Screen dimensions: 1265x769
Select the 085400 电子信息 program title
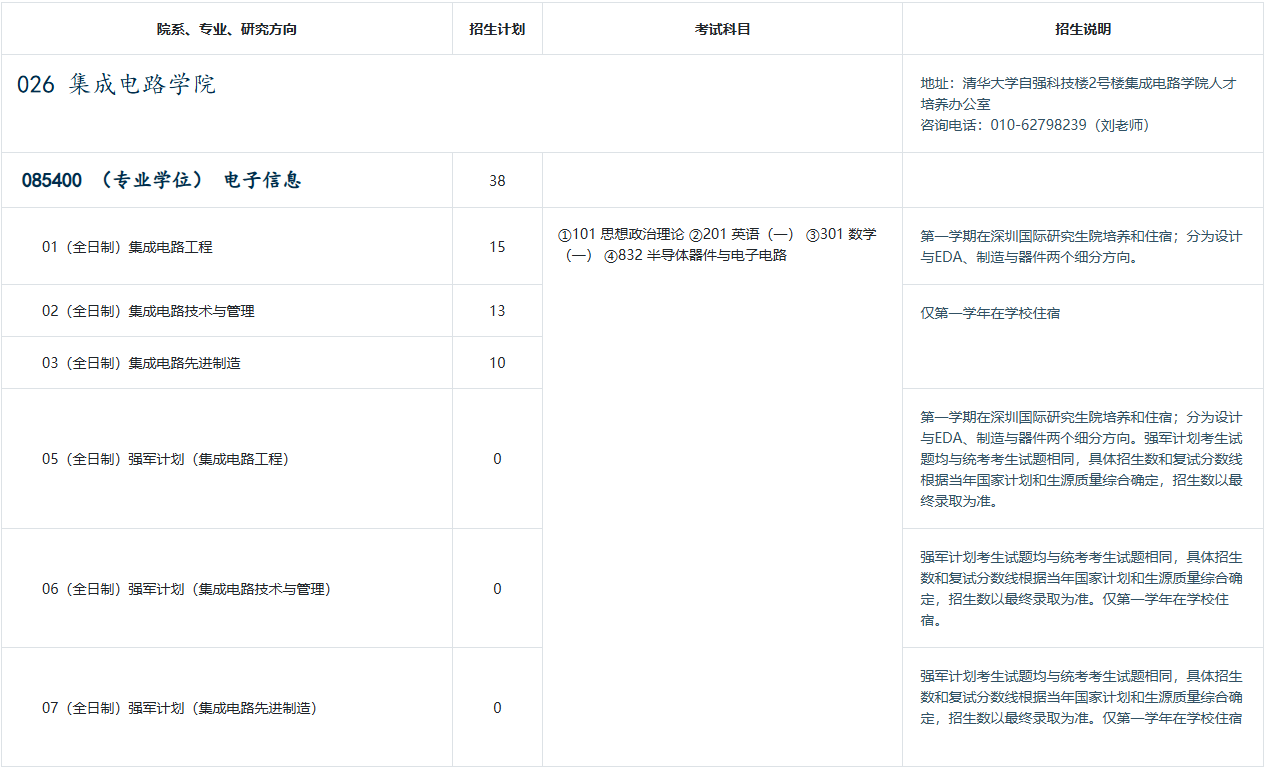[162, 181]
